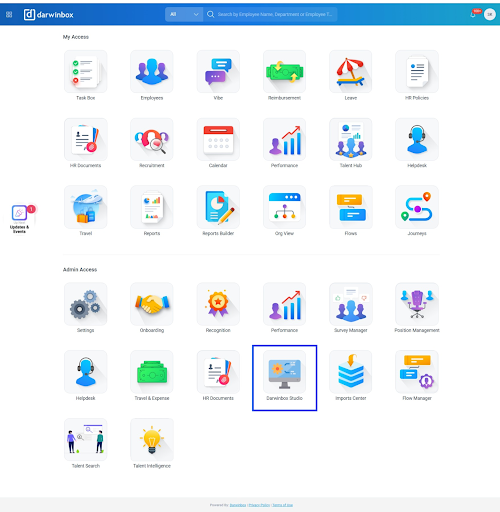Open Travel & Expense icon

point(152,372)
